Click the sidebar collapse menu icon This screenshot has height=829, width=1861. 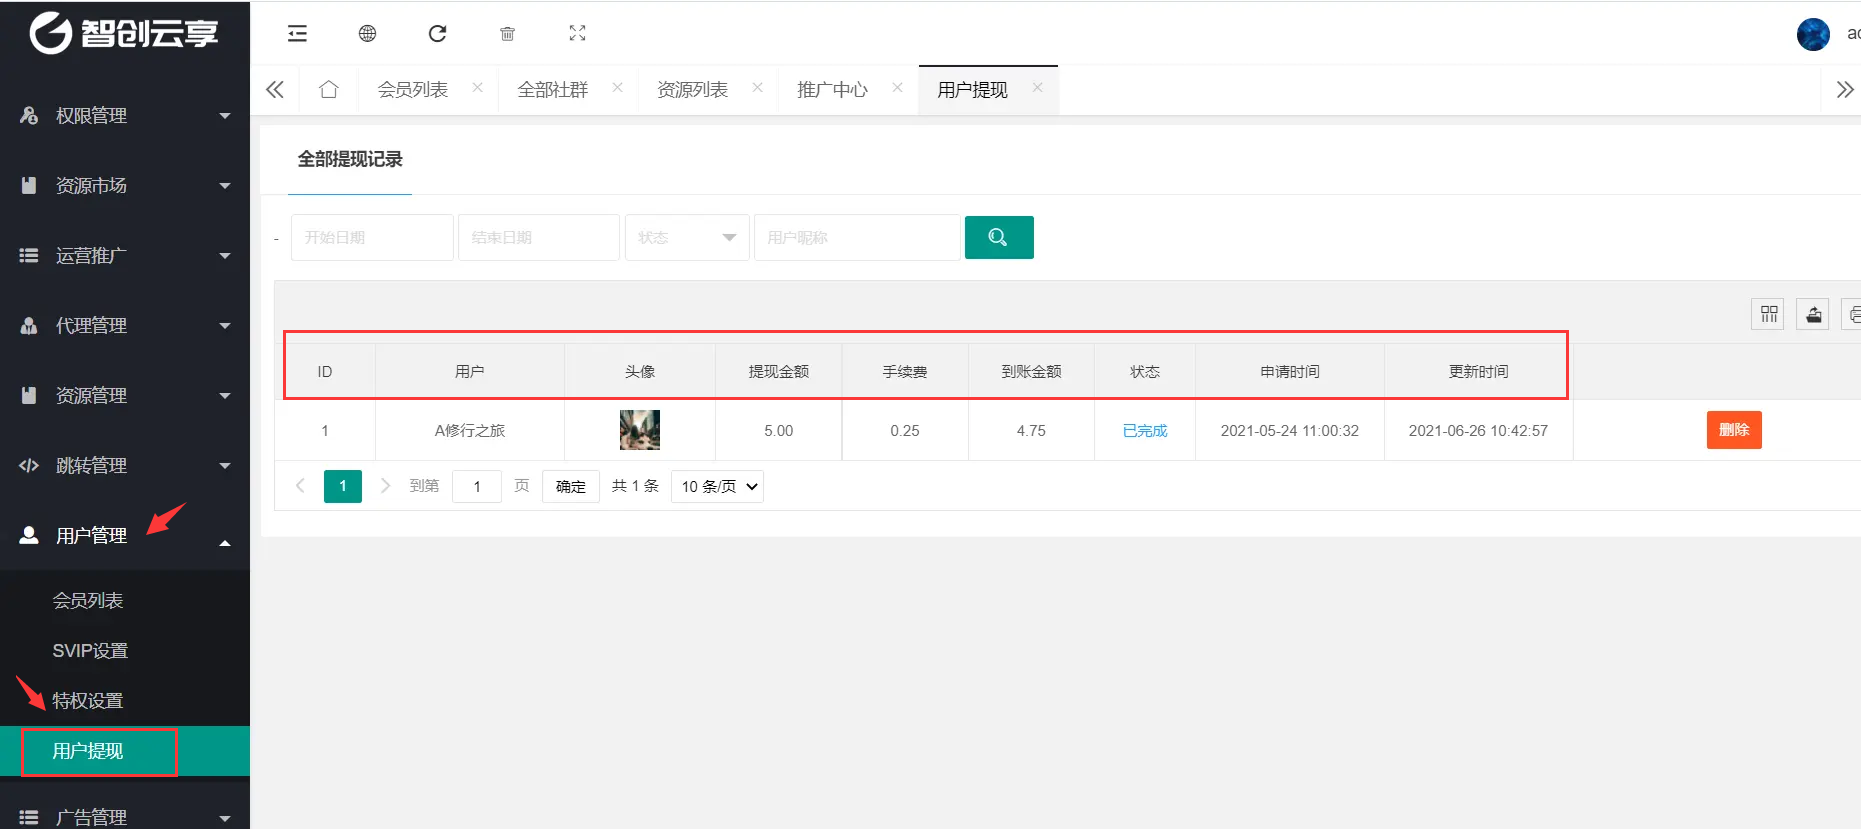pos(297,34)
